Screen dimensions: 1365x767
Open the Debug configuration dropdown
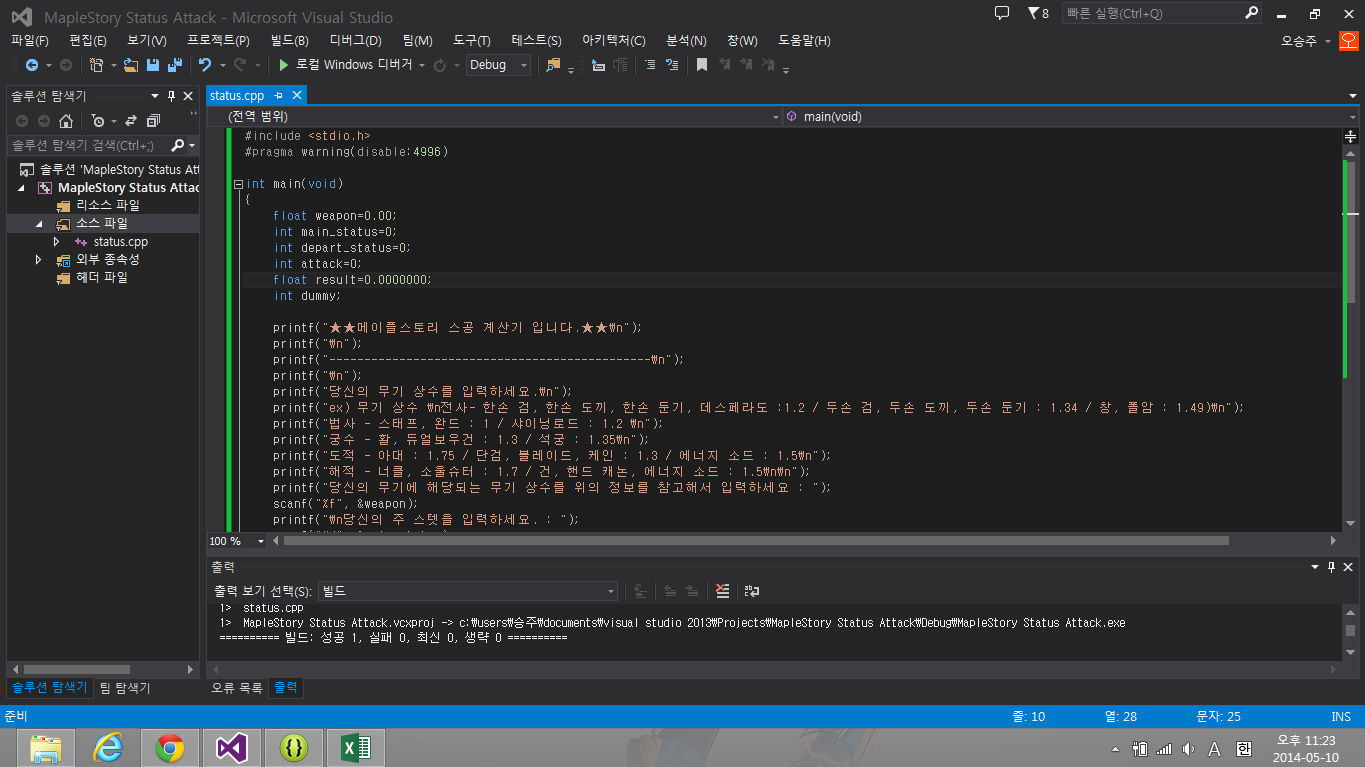(x=498, y=65)
